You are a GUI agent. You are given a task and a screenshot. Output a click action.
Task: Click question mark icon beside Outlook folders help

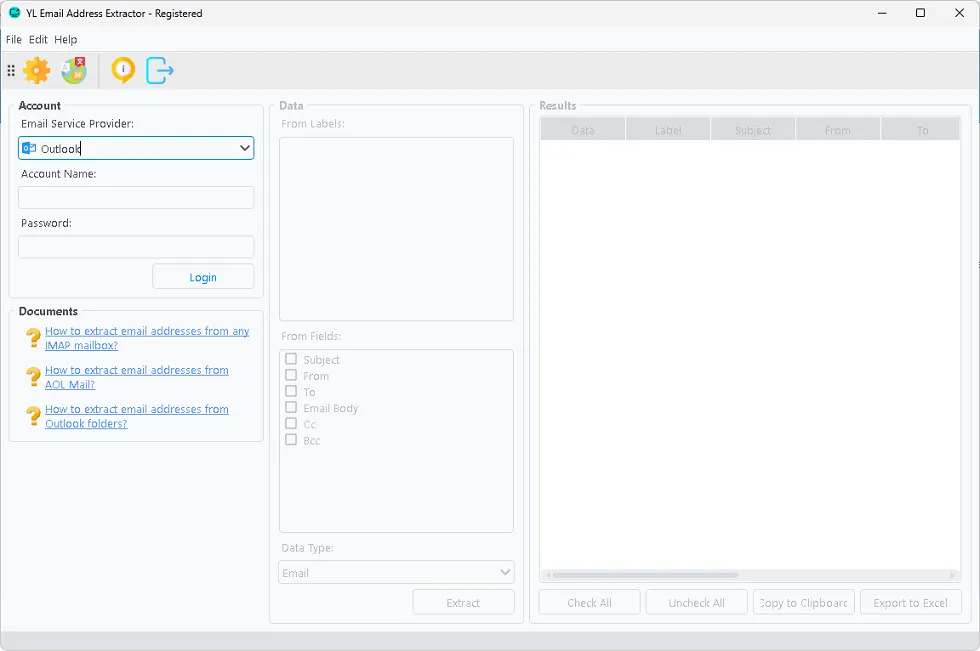(33, 416)
